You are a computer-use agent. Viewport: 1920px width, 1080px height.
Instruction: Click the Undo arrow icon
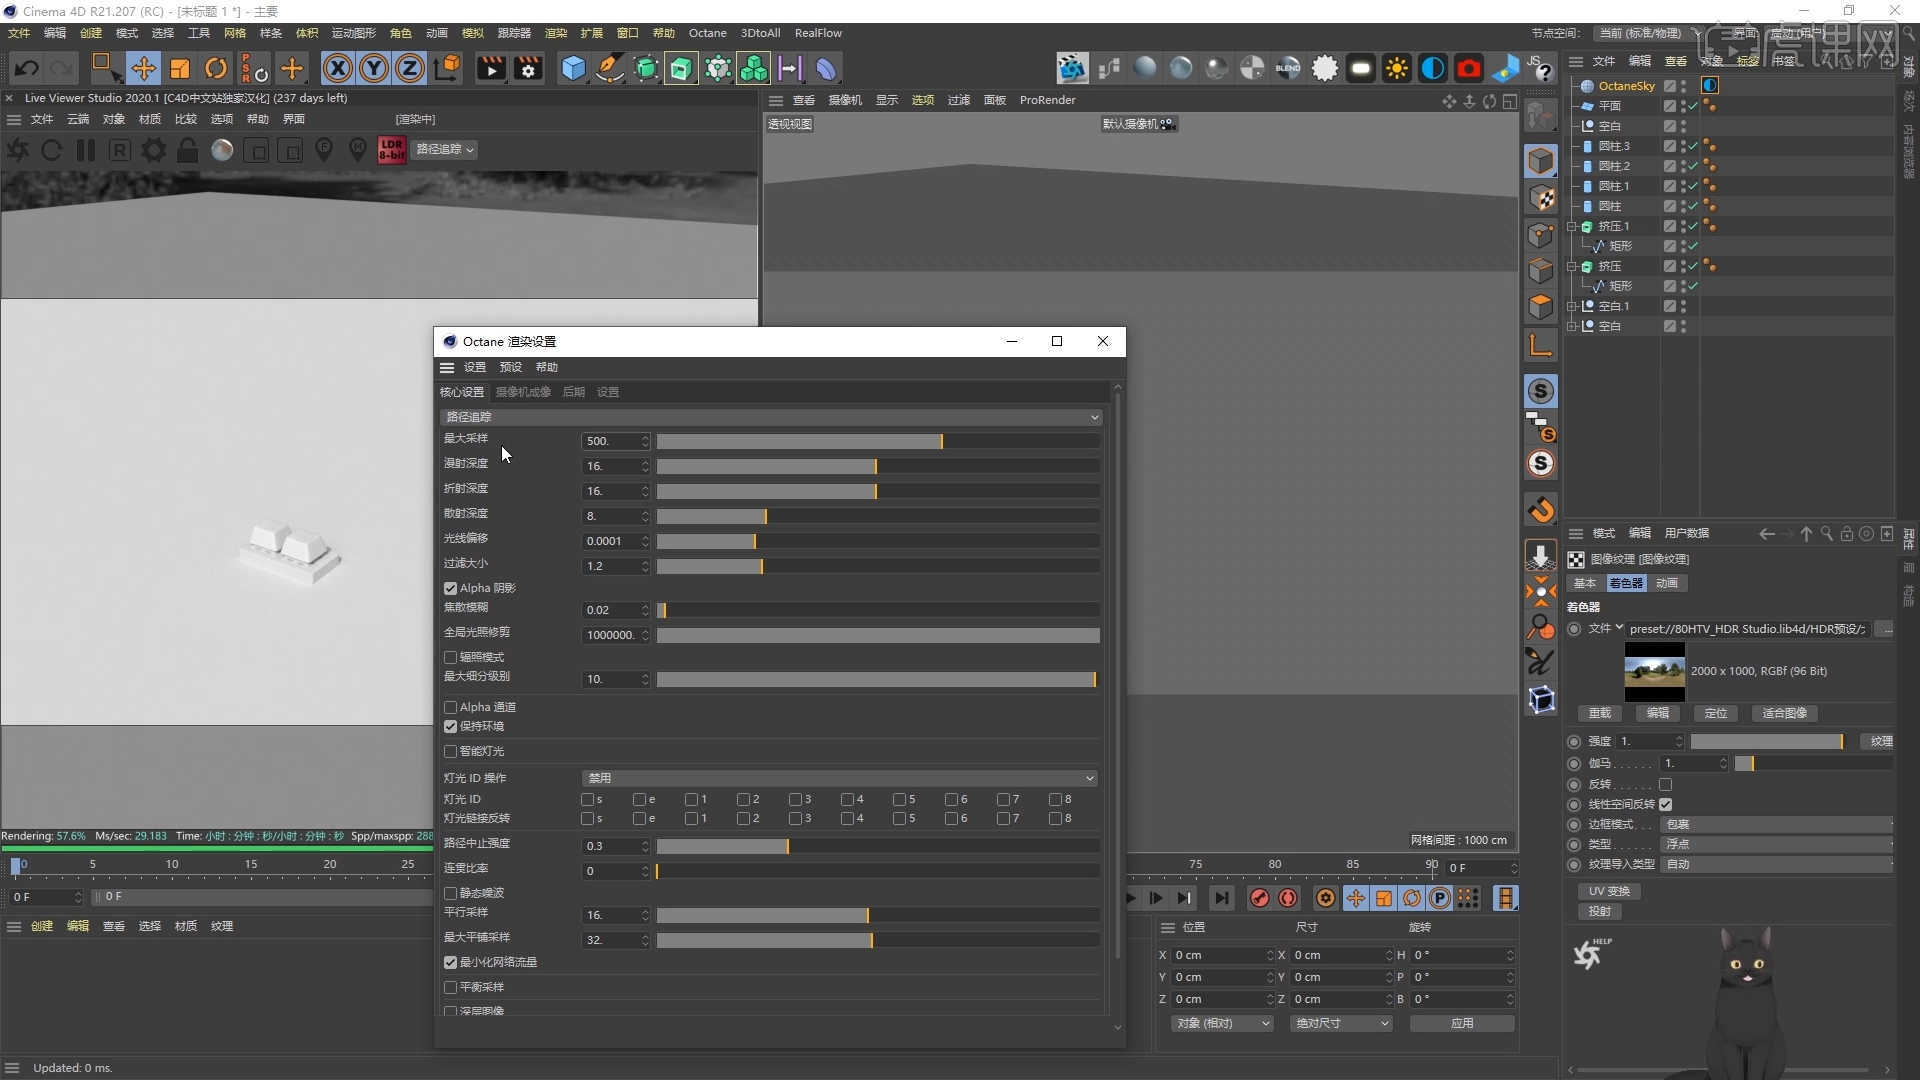point(27,68)
